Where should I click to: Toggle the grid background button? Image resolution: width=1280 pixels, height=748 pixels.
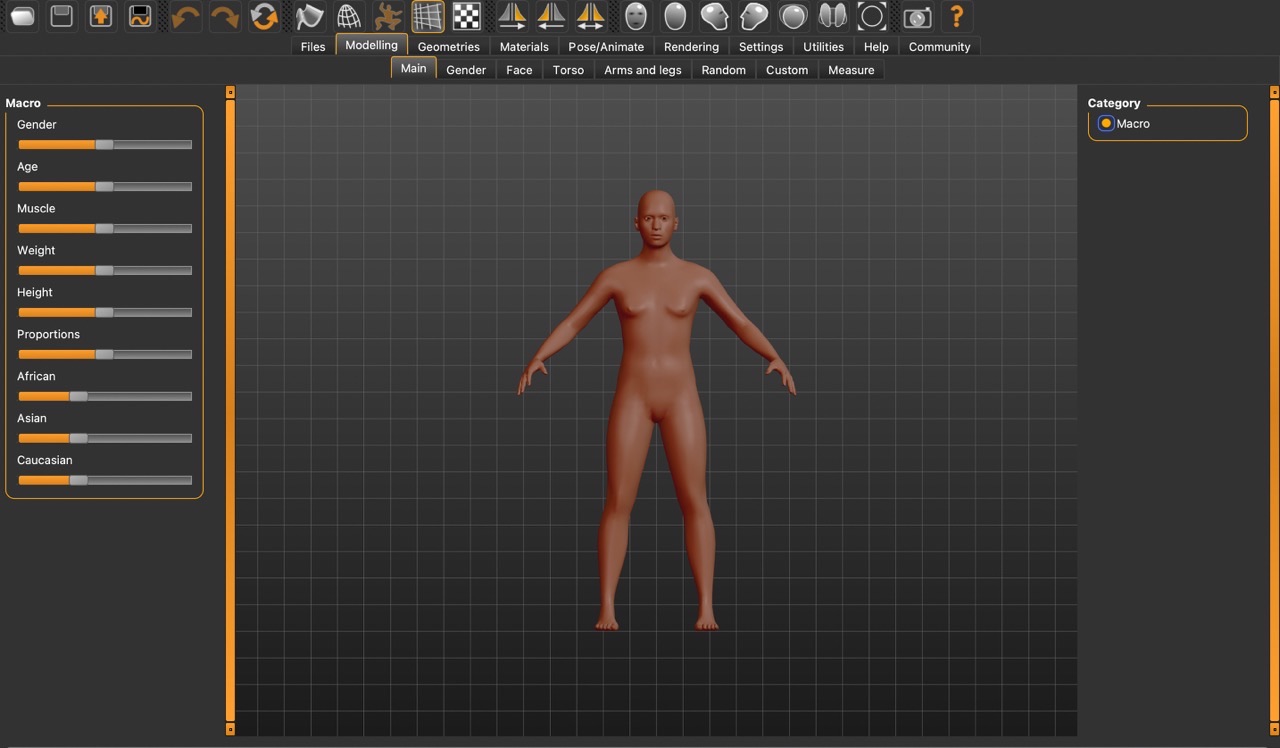428,16
